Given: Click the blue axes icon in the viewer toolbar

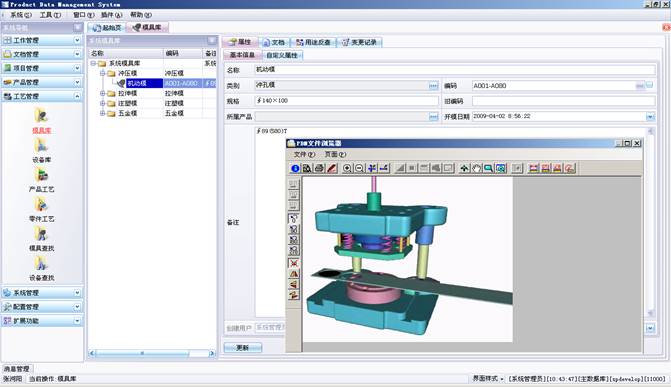Looking at the screenshot, I should (372, 168).
